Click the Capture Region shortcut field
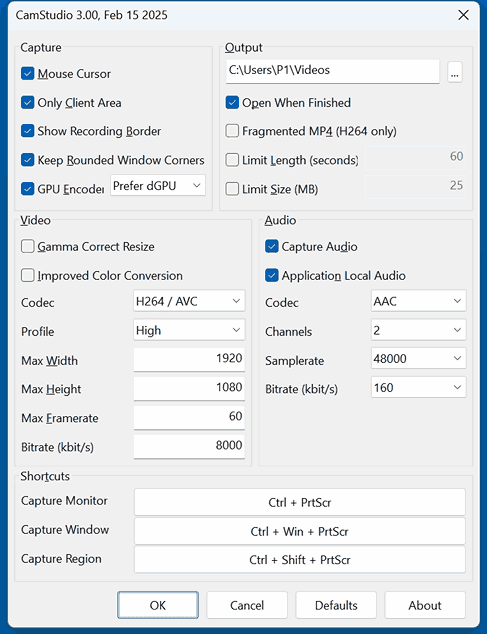The image size is (487, 634). 300,560
